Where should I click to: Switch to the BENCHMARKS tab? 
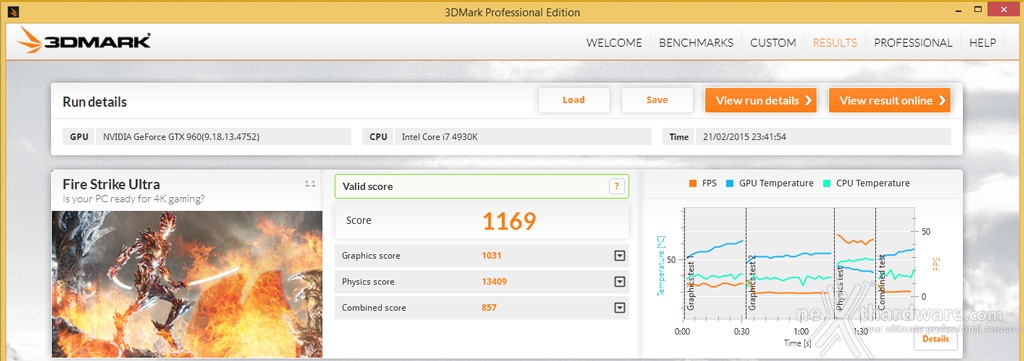pos(696,43)
